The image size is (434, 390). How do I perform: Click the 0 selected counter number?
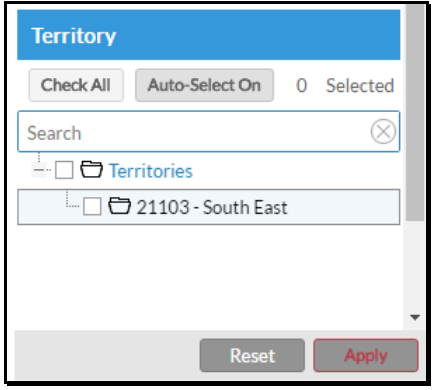pyautogui.click(x=302, y=86)
